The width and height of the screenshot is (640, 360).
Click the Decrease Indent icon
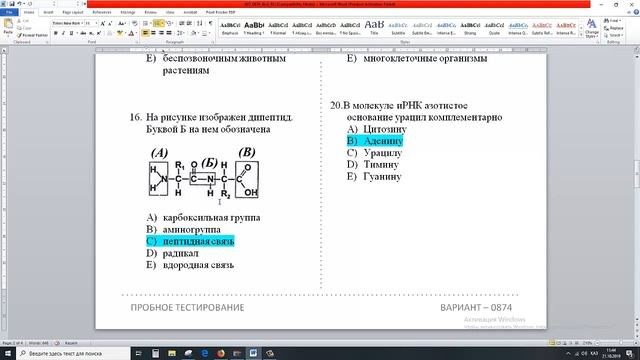tap(182, 24)
